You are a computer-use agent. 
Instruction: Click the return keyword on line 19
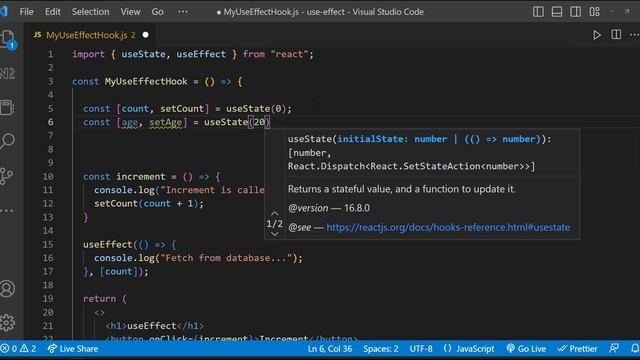pyautogui.click(x=100, y=299)
